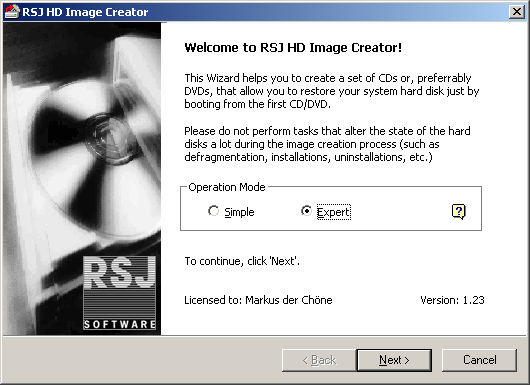Screen dimensions: 530x385
Task: Click the disabled Back button
Action: pyautogui.click(x=319, y=360)
